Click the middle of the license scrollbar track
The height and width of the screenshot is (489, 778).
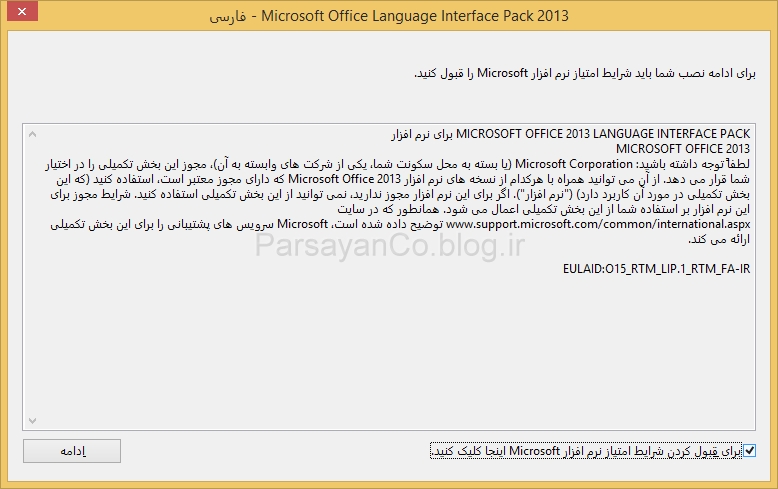(31, 278)
